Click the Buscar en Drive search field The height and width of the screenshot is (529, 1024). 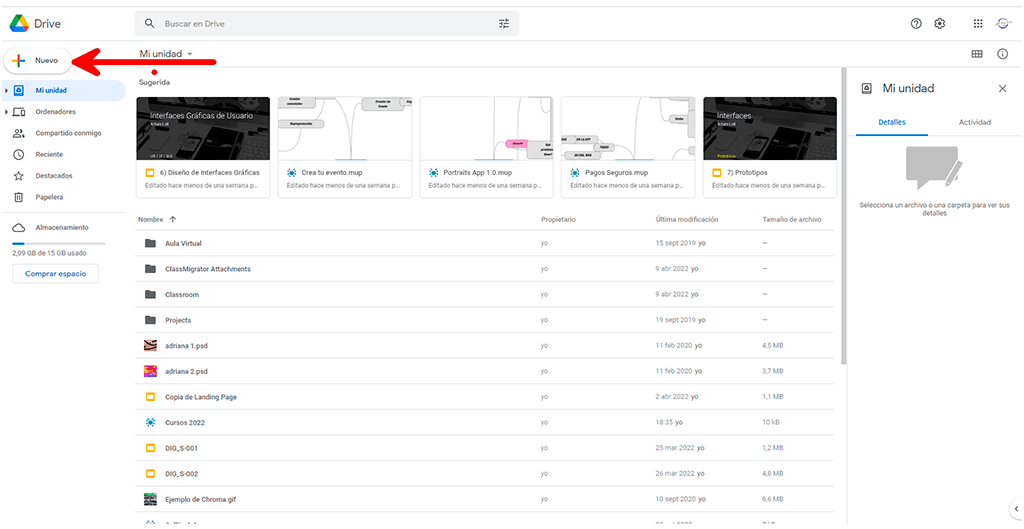[x=327, y=24]
